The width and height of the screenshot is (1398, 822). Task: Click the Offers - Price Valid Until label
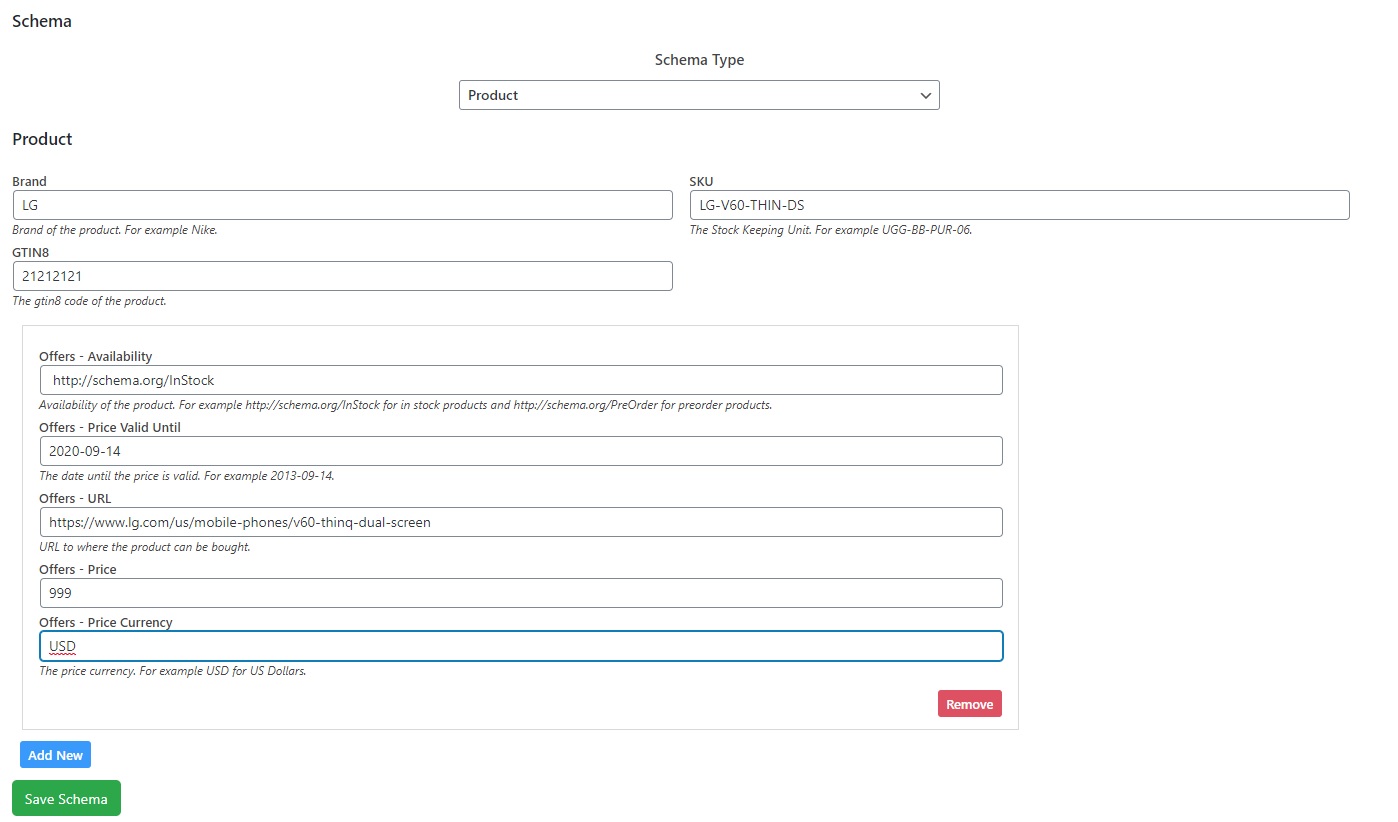[109, 428]
